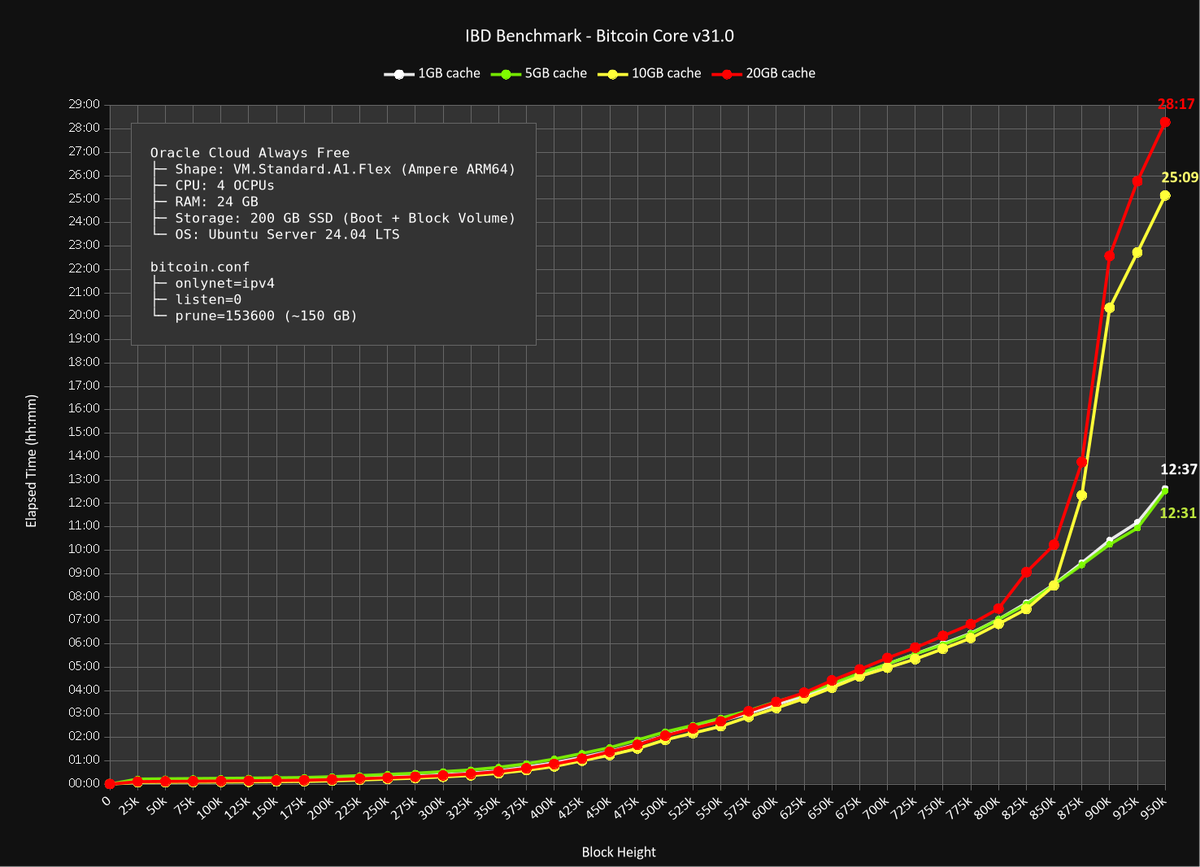The image size is (1200, 867).
Task: Click the chart title IBD Benchmark
Action: point(599,36)
